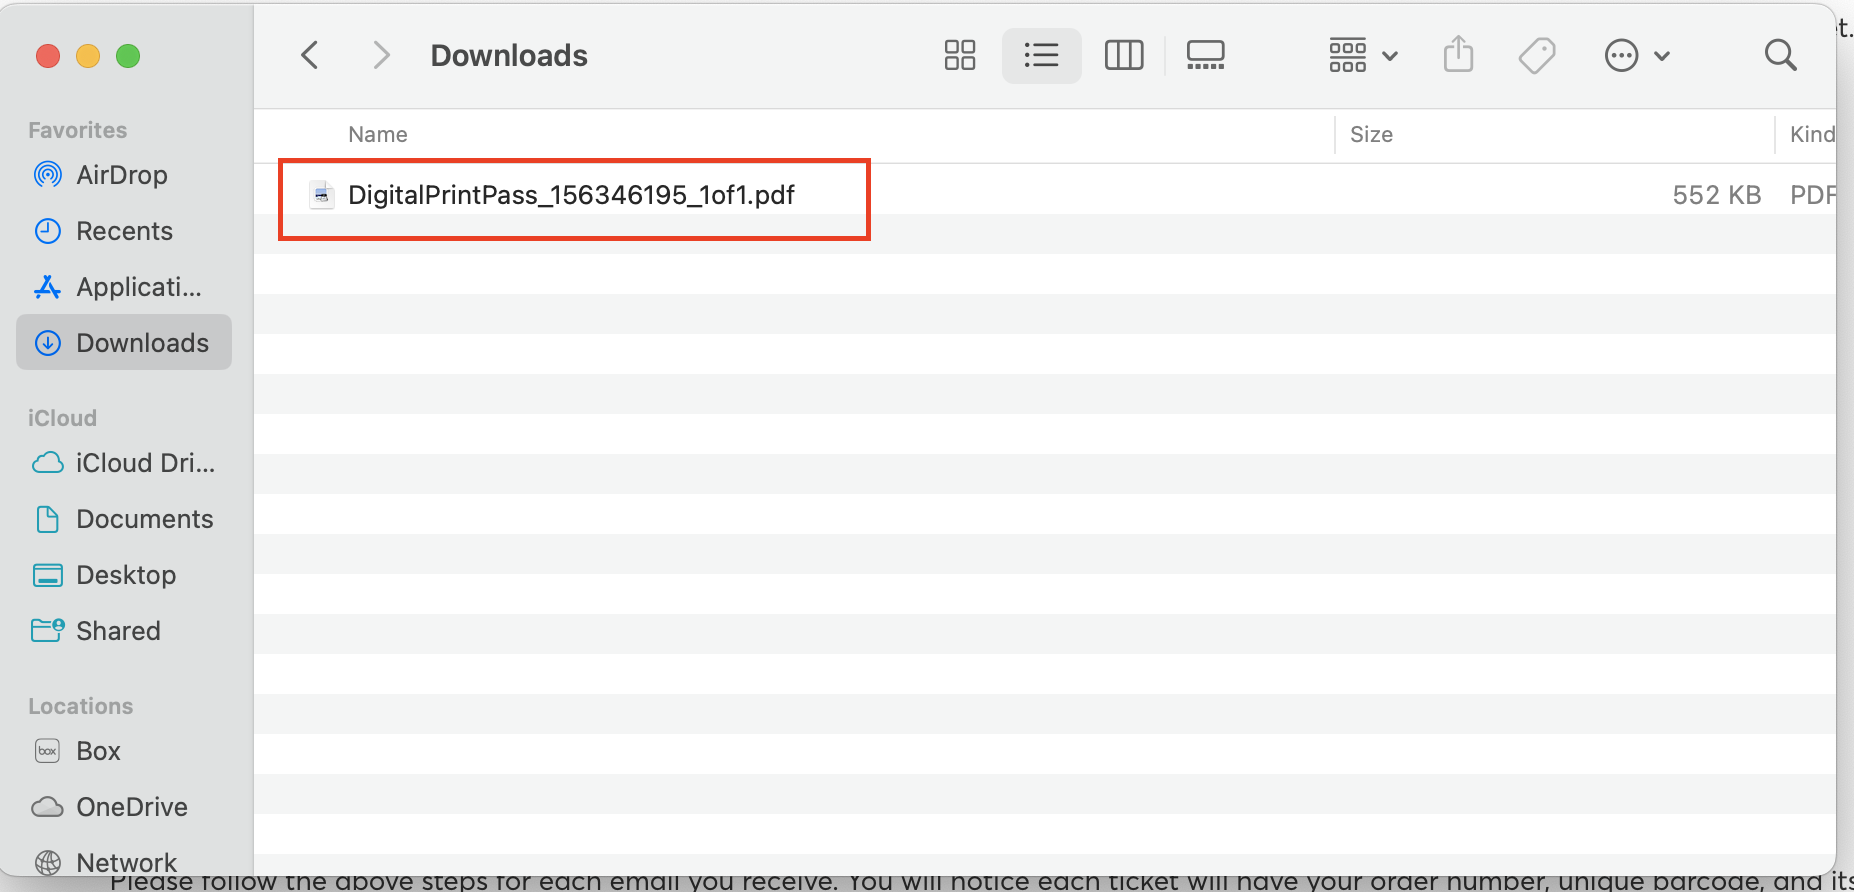Sort by the Size column header
1854x892 pixels.
click(x=1371, y=134)
